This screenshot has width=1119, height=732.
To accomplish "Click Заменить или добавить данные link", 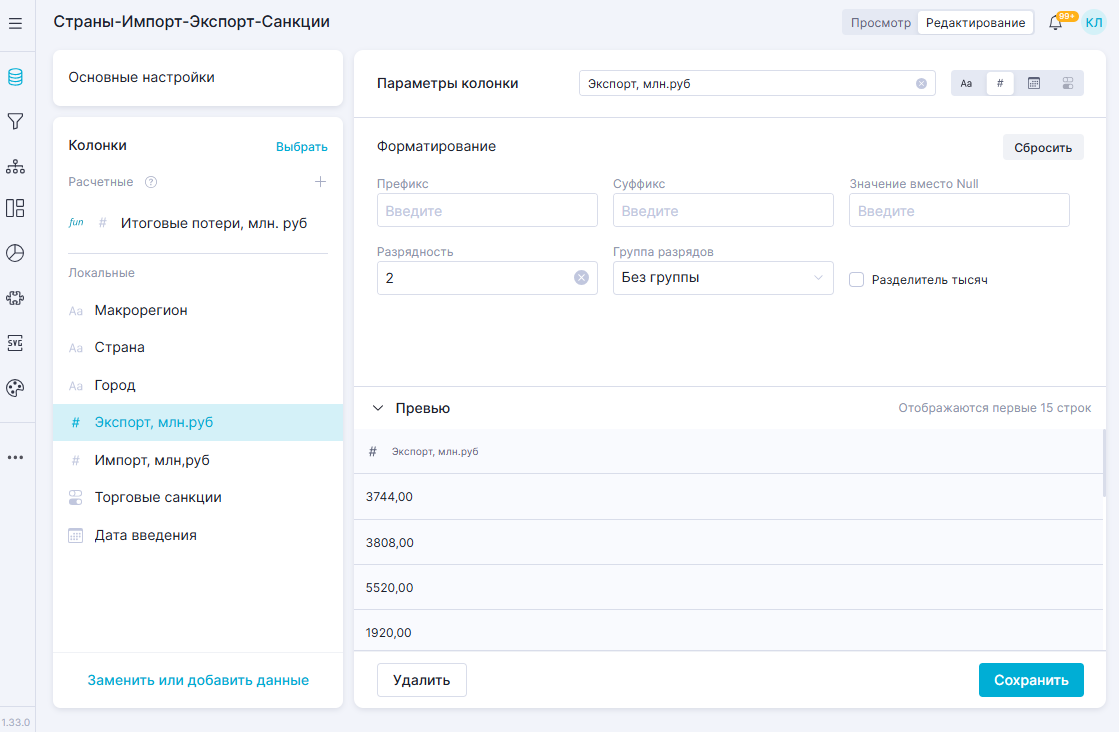I will pos(198,680).
